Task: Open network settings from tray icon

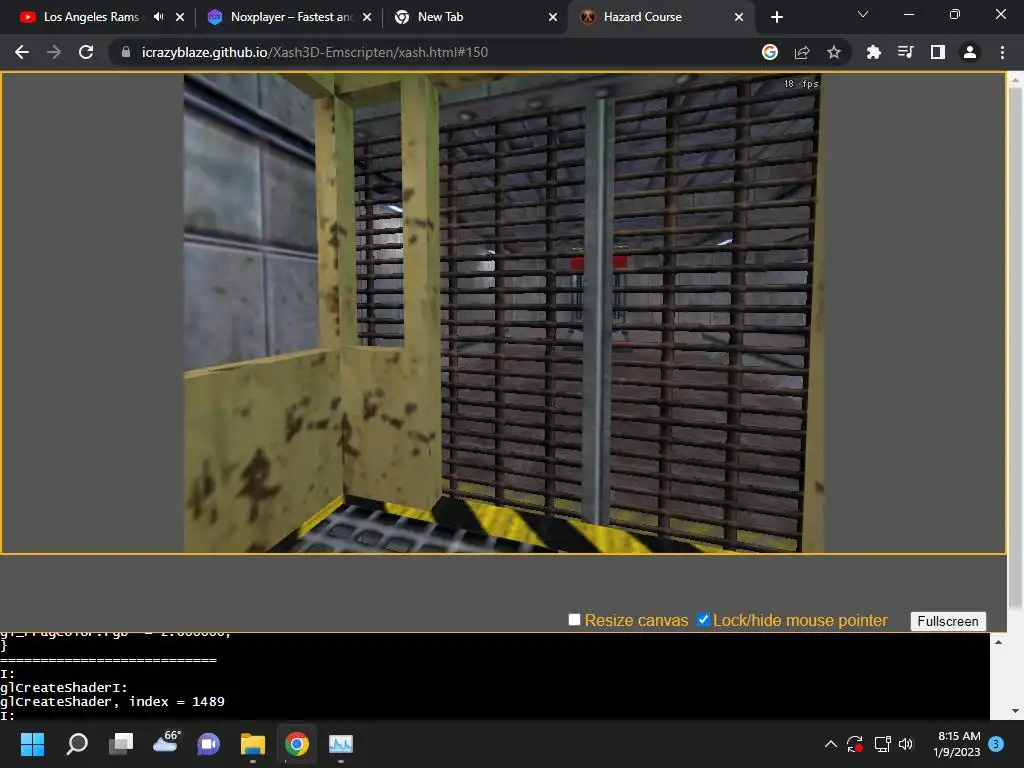Action: click(x=882, y=744)
